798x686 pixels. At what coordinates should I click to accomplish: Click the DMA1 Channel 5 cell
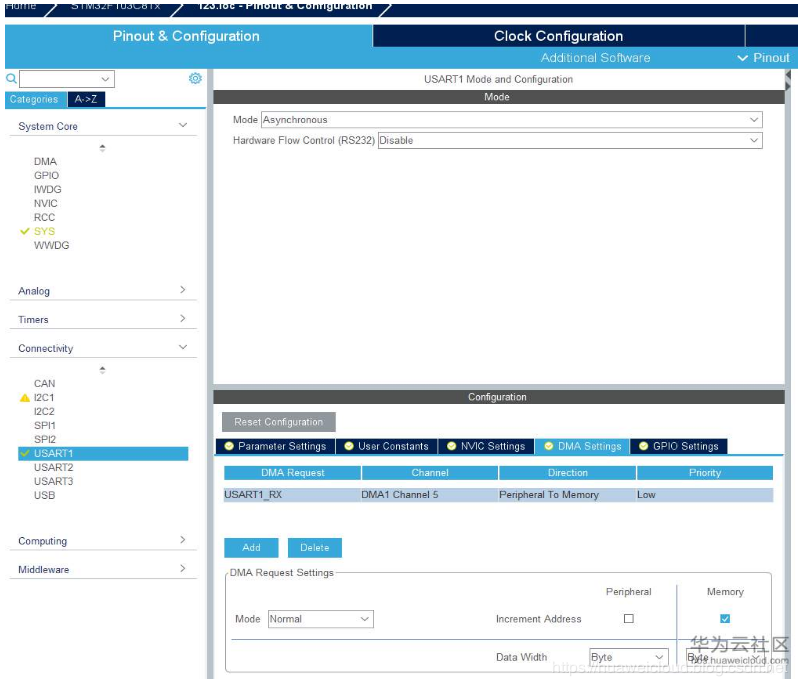click(430, 495)
